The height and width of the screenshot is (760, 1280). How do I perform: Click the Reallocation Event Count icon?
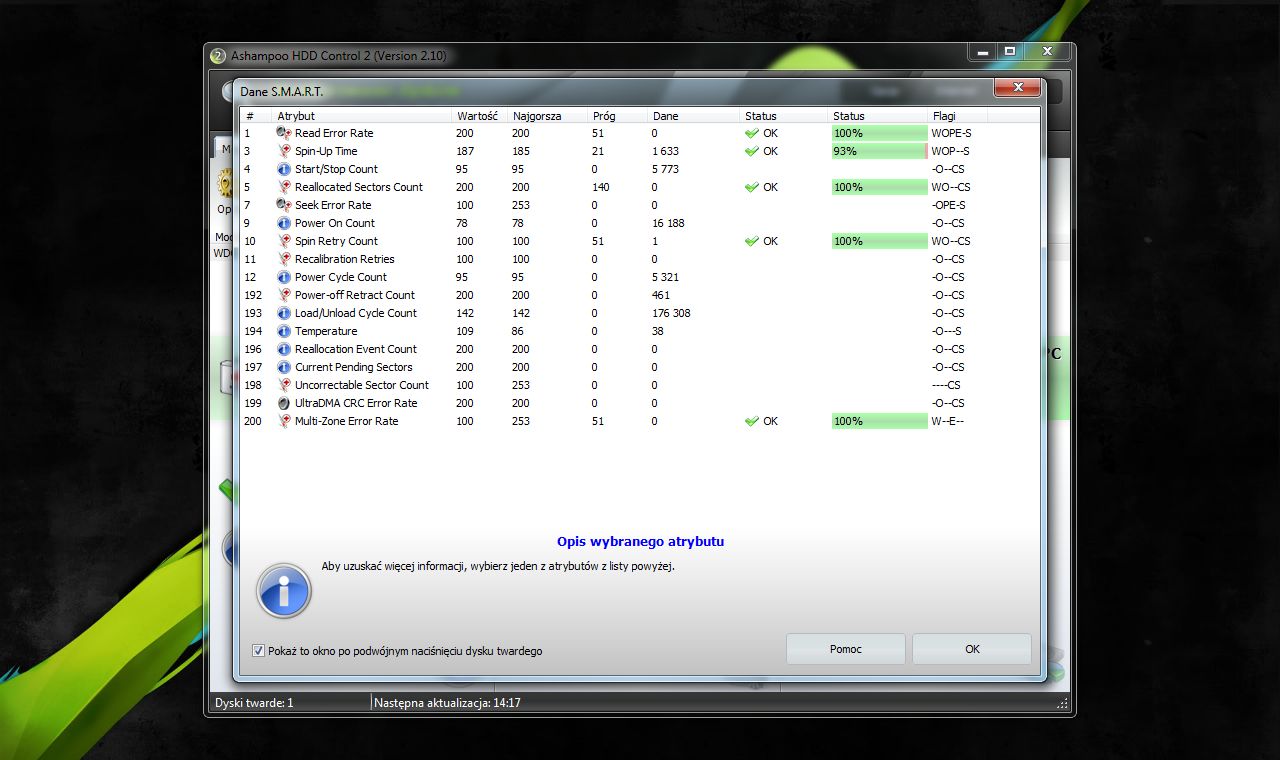[284, 349]
